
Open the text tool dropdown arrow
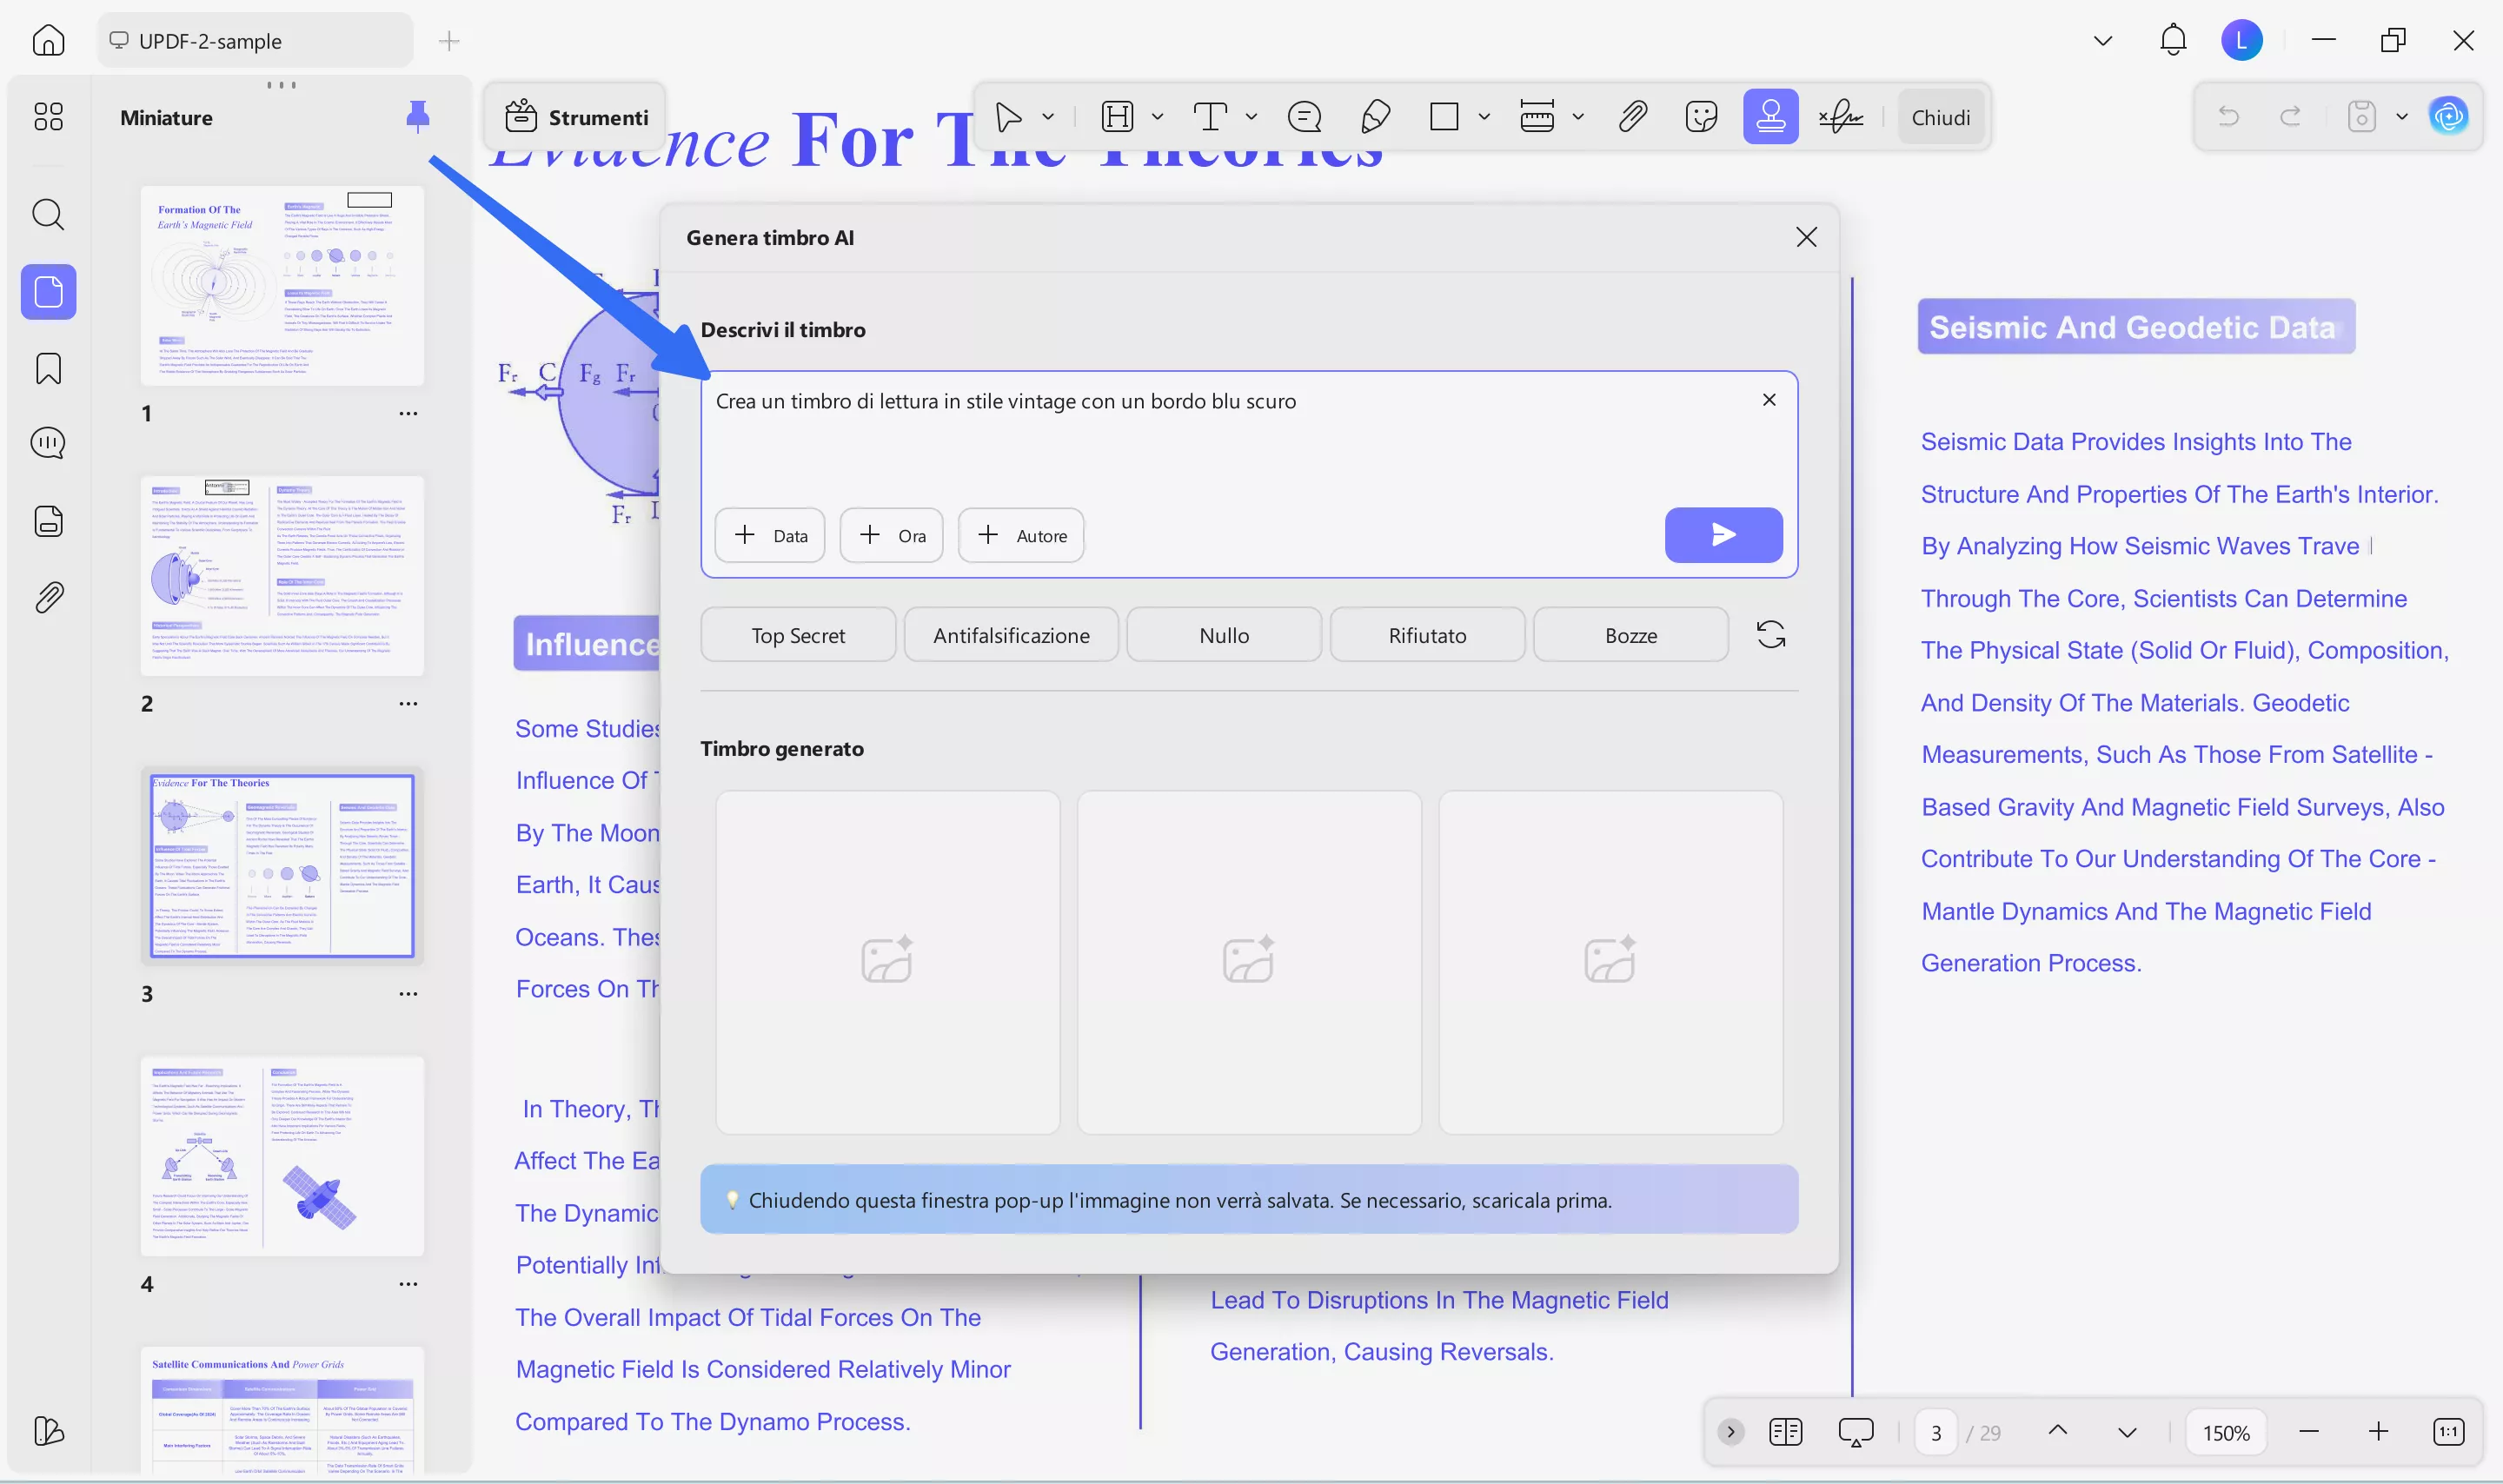pos(1251,117)
